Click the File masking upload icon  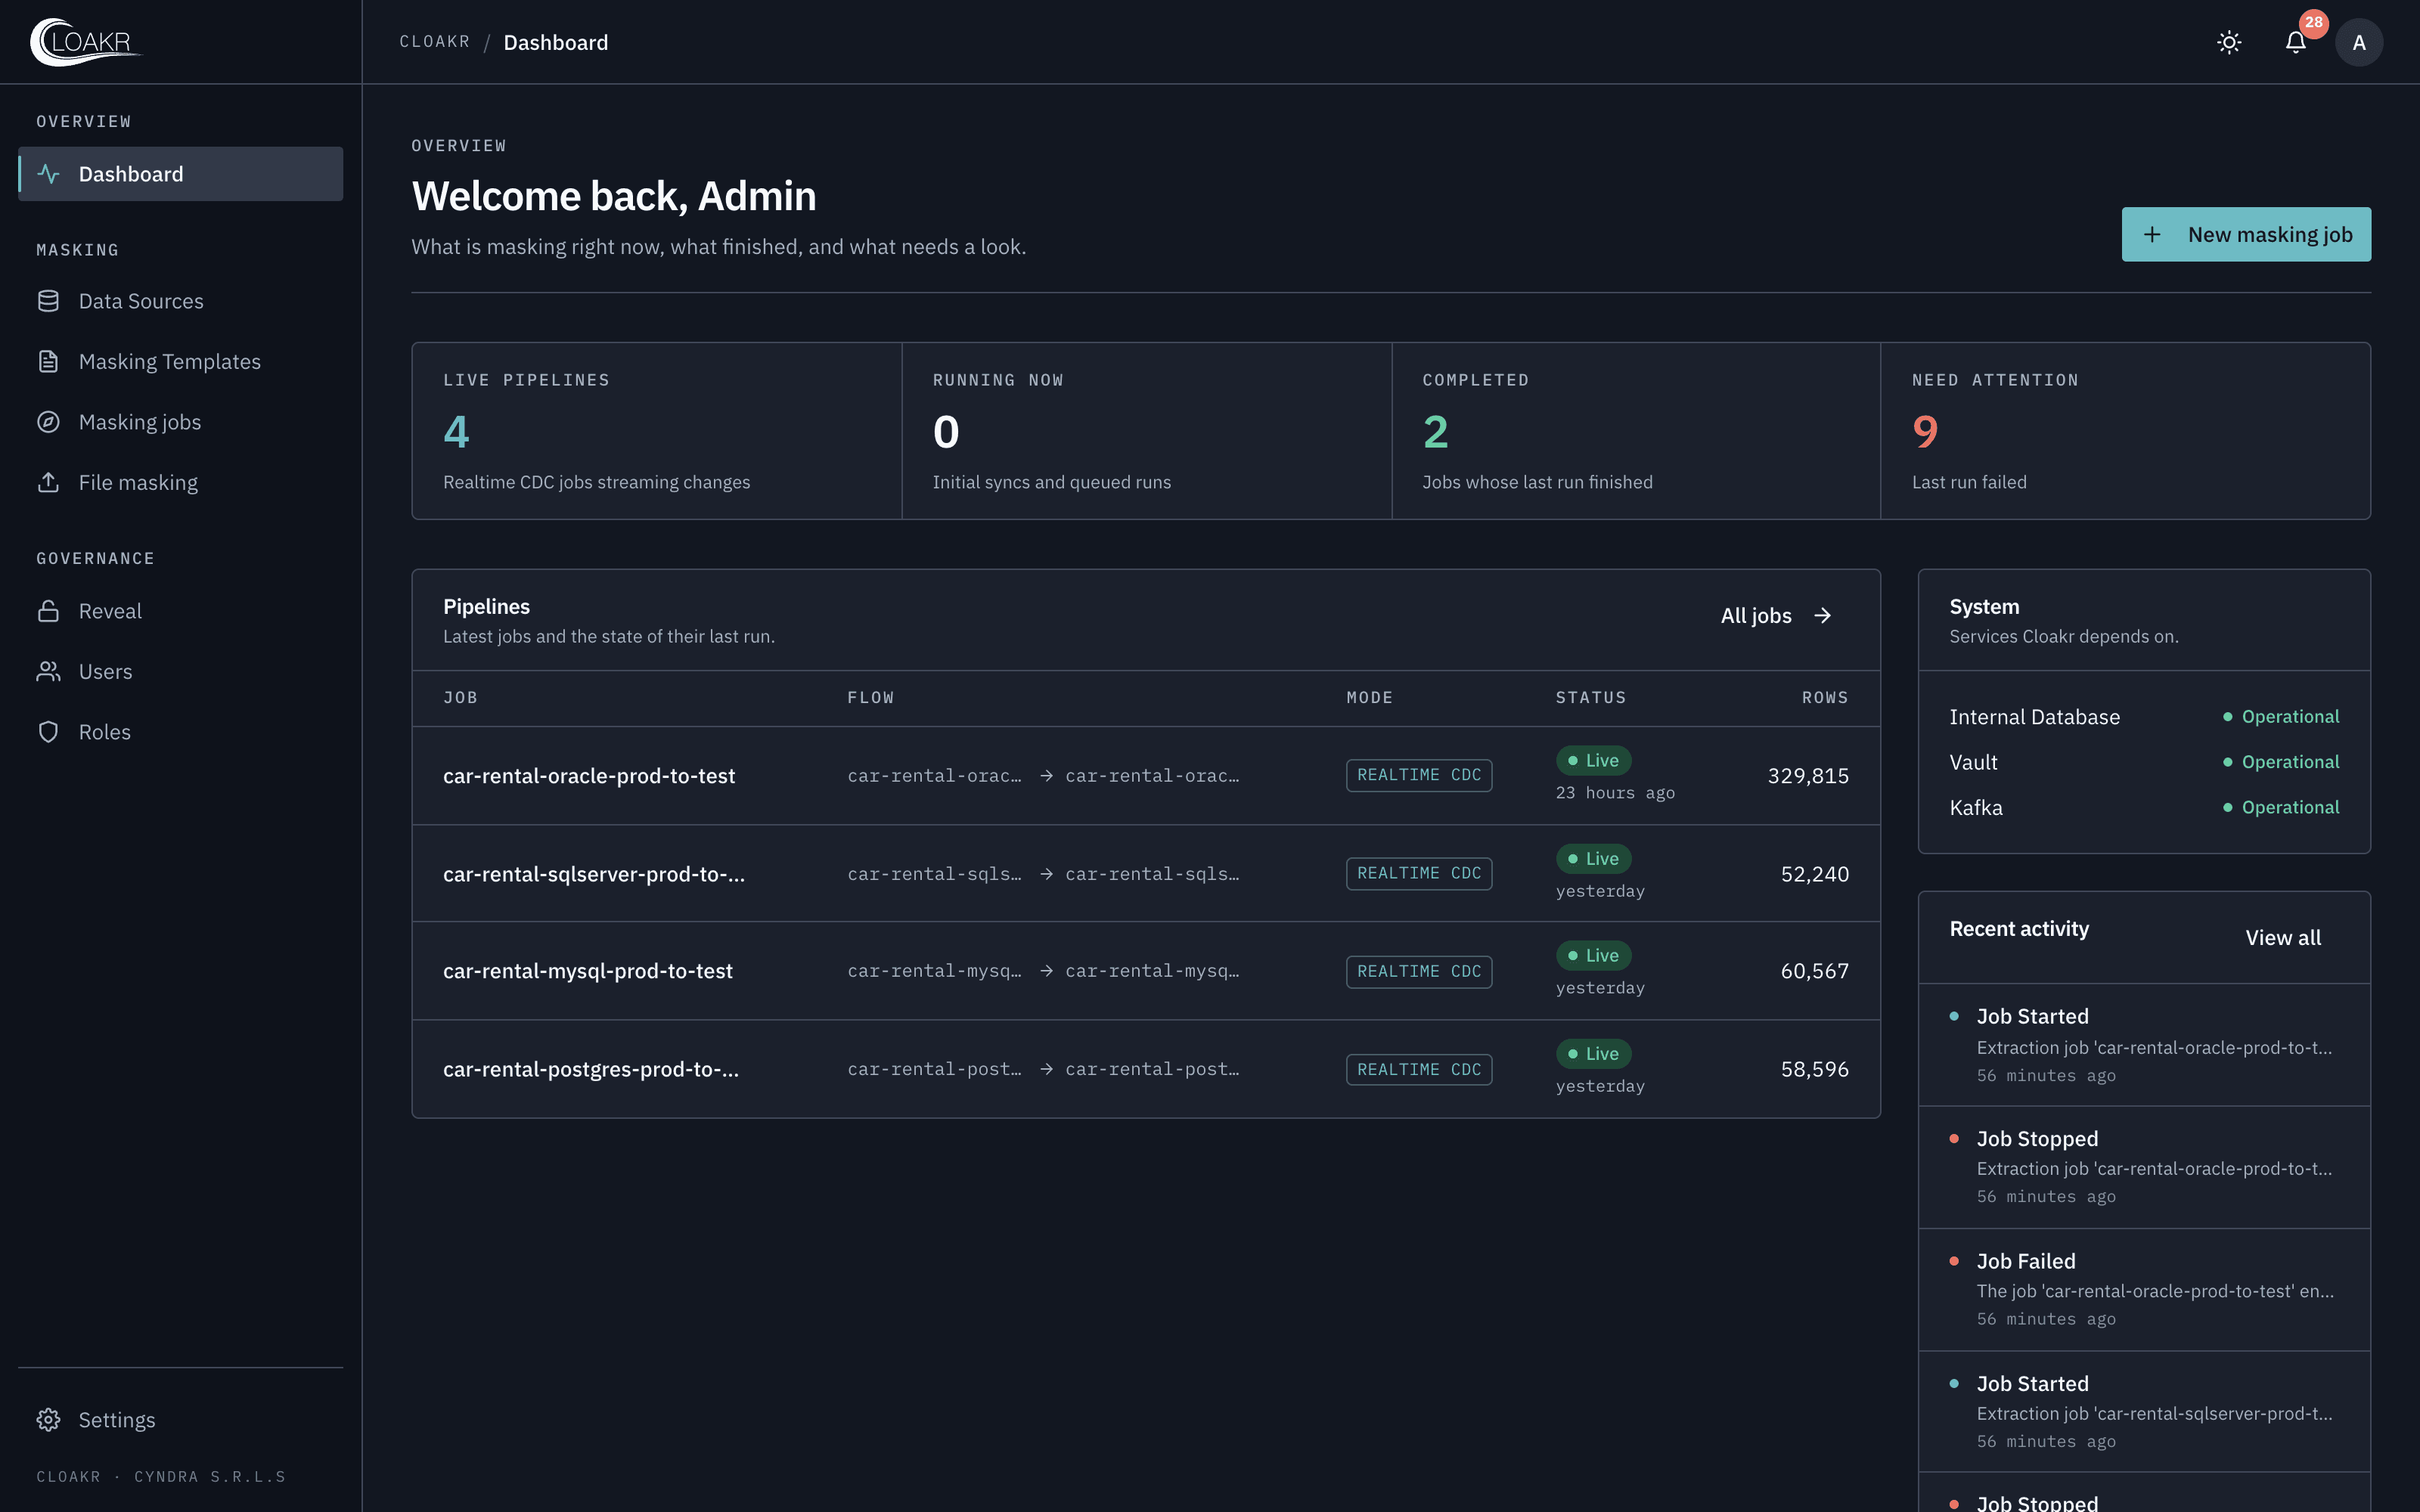point(48,482)
